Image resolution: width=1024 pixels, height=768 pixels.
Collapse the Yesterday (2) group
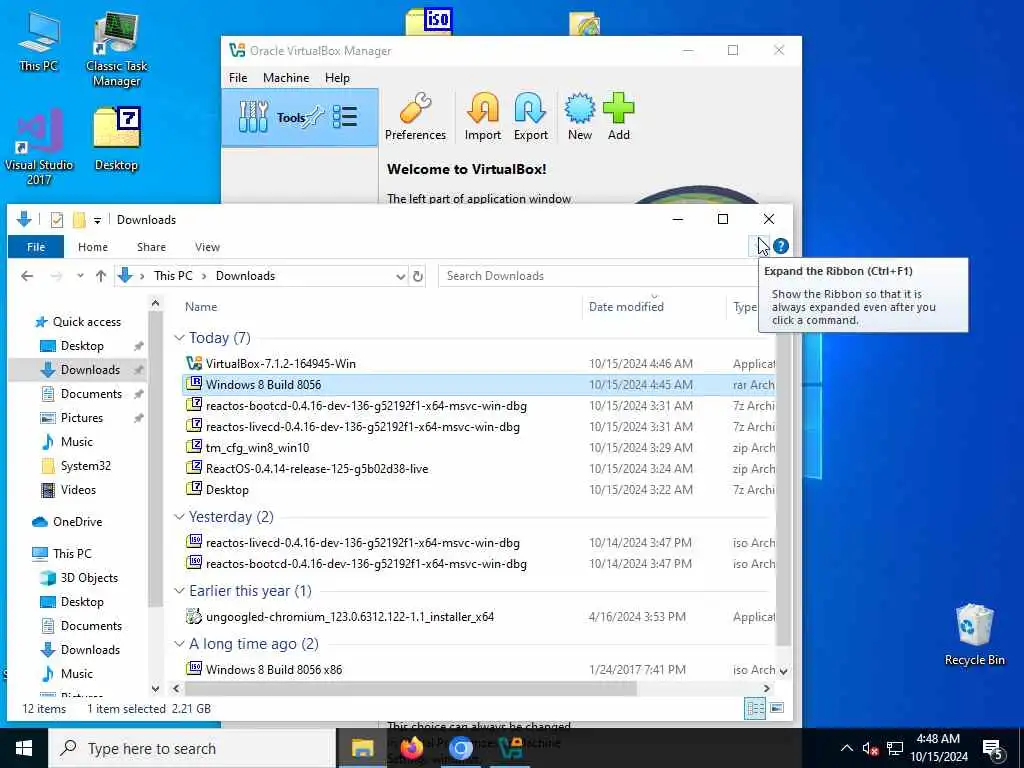click(179, 517)
